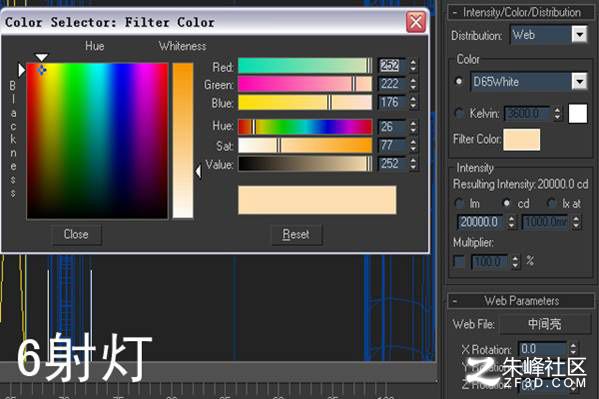Select the Kelvin radio button

[460, 113]
